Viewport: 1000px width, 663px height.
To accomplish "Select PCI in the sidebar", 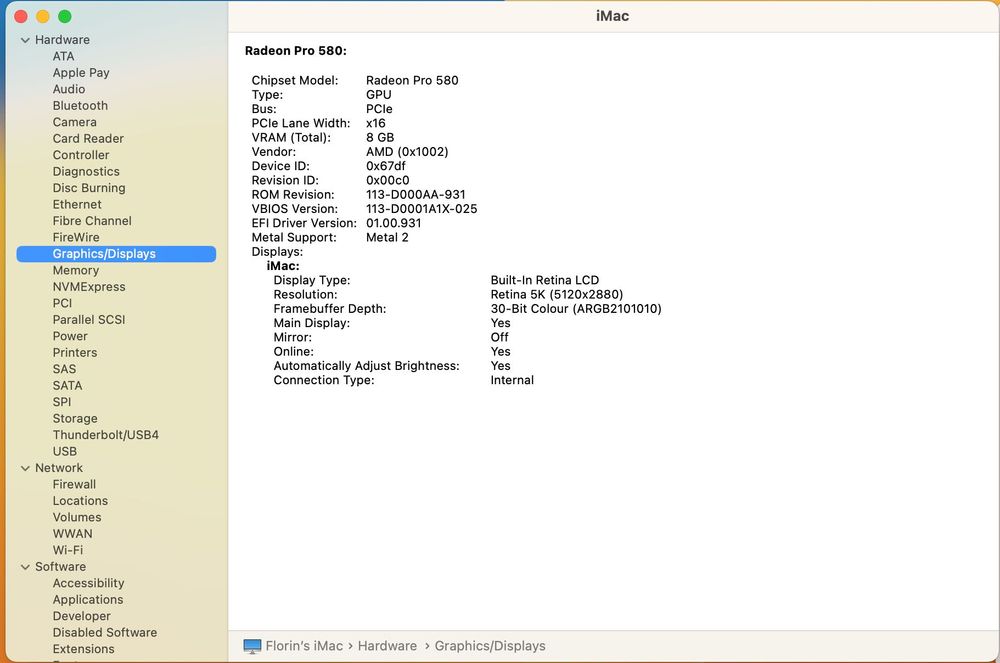I will tap(62, 303).
